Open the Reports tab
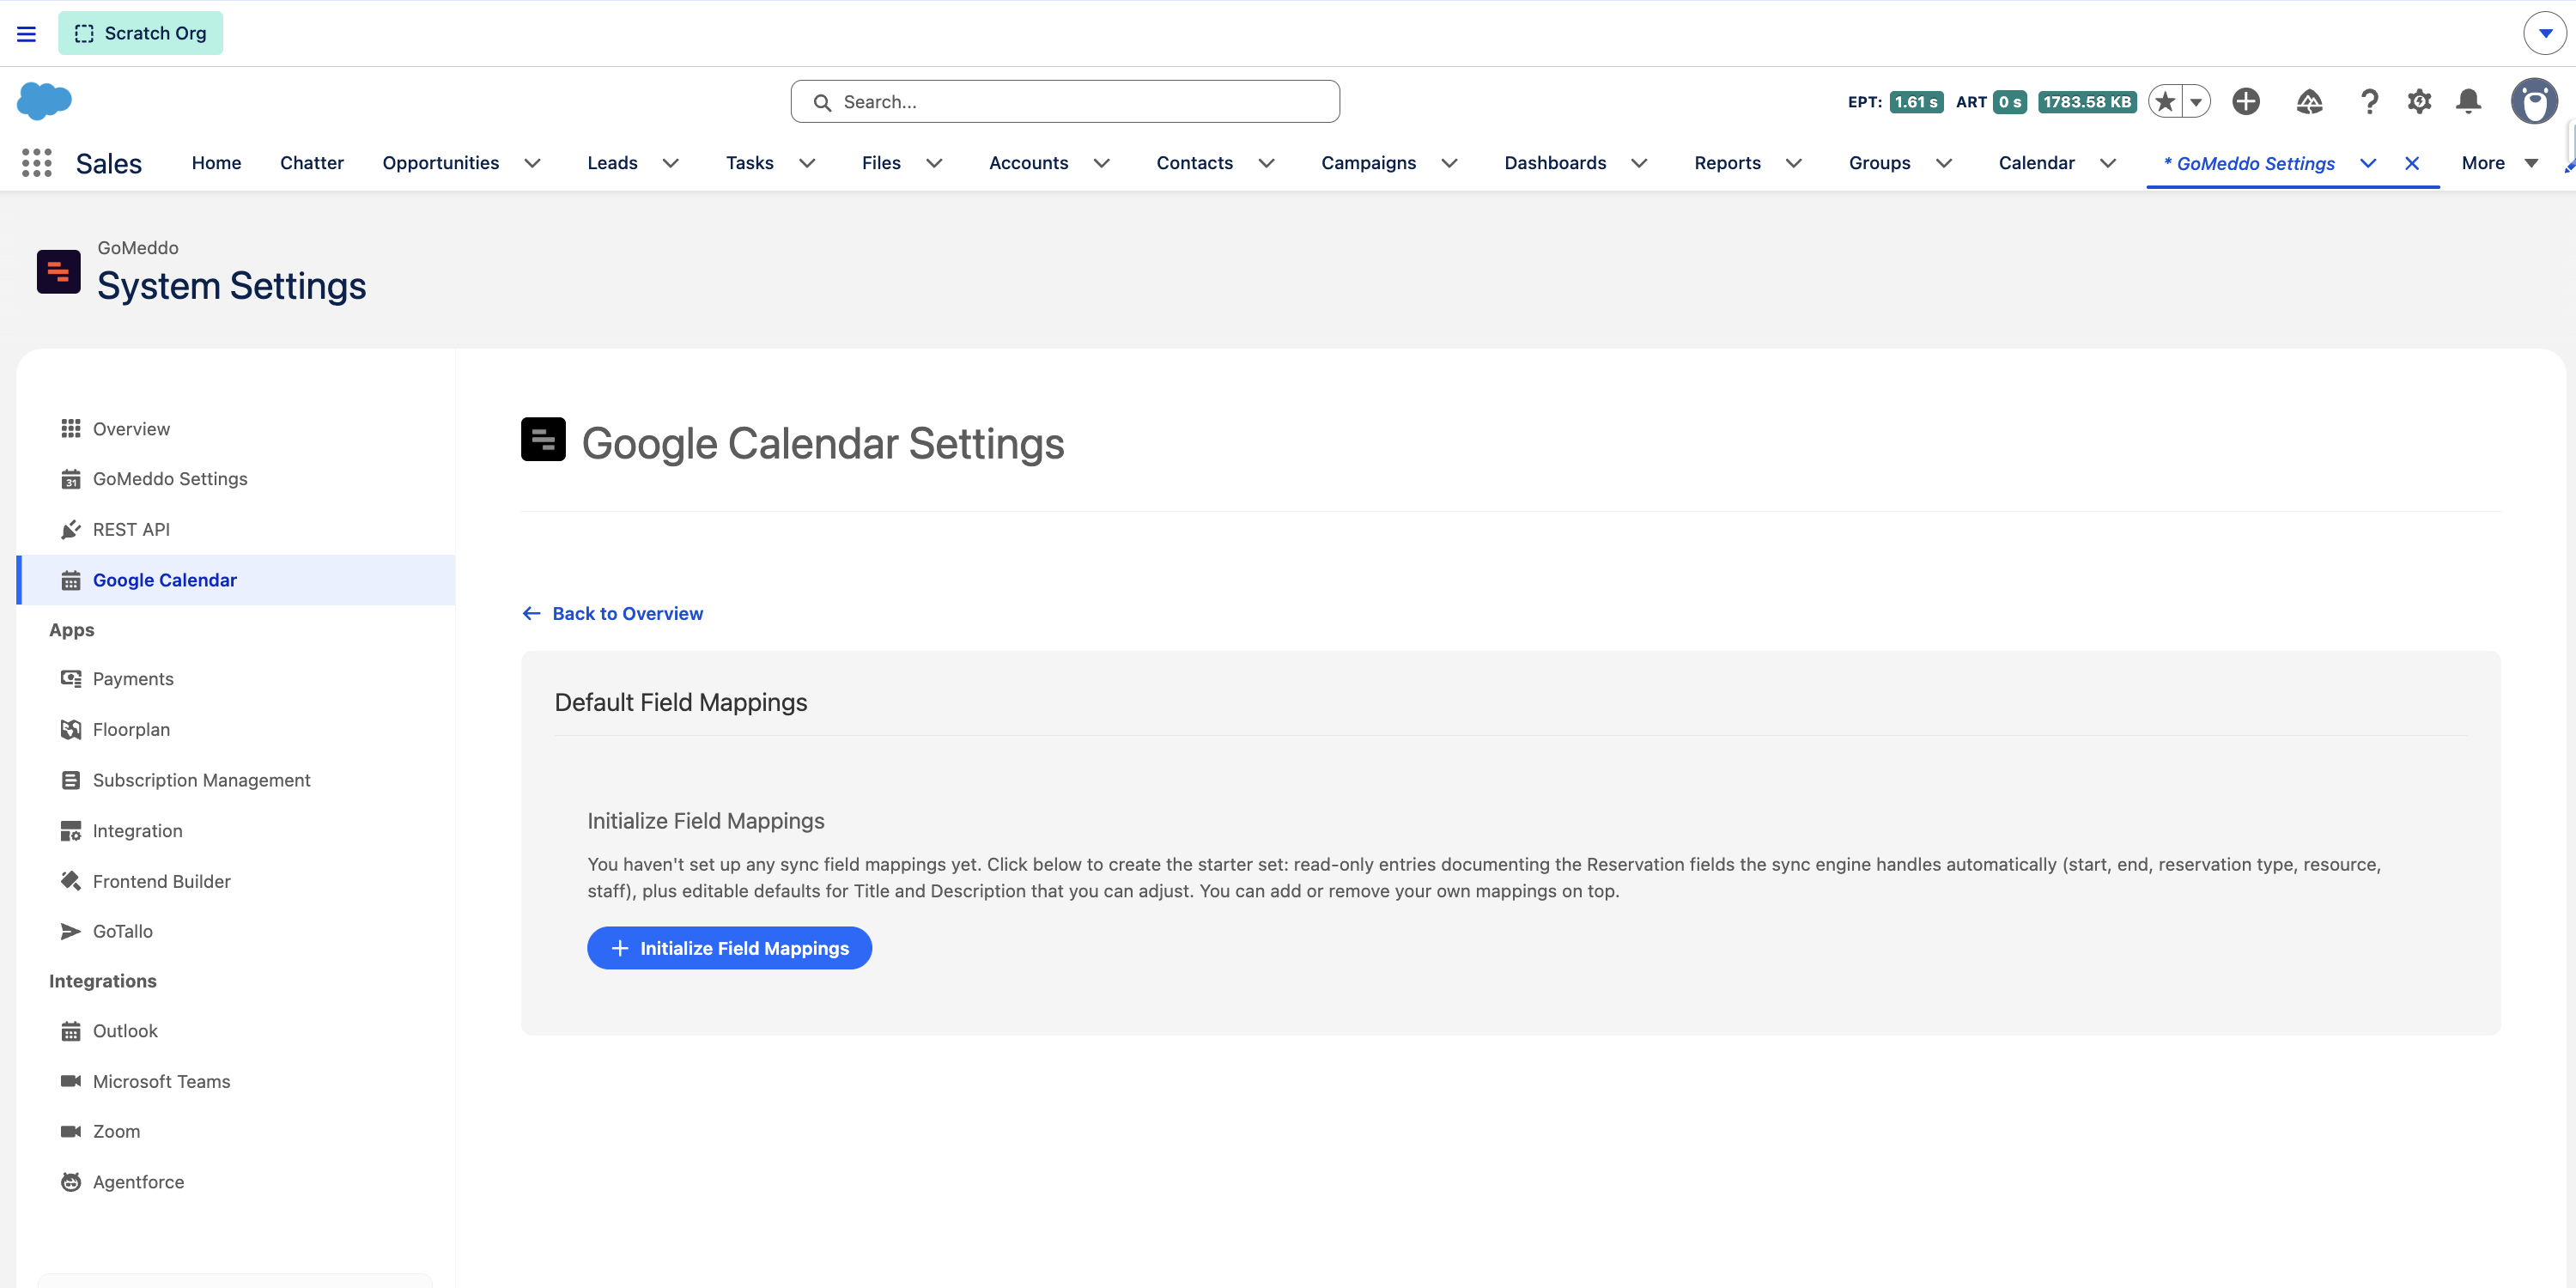 (x=1727, y=163)
